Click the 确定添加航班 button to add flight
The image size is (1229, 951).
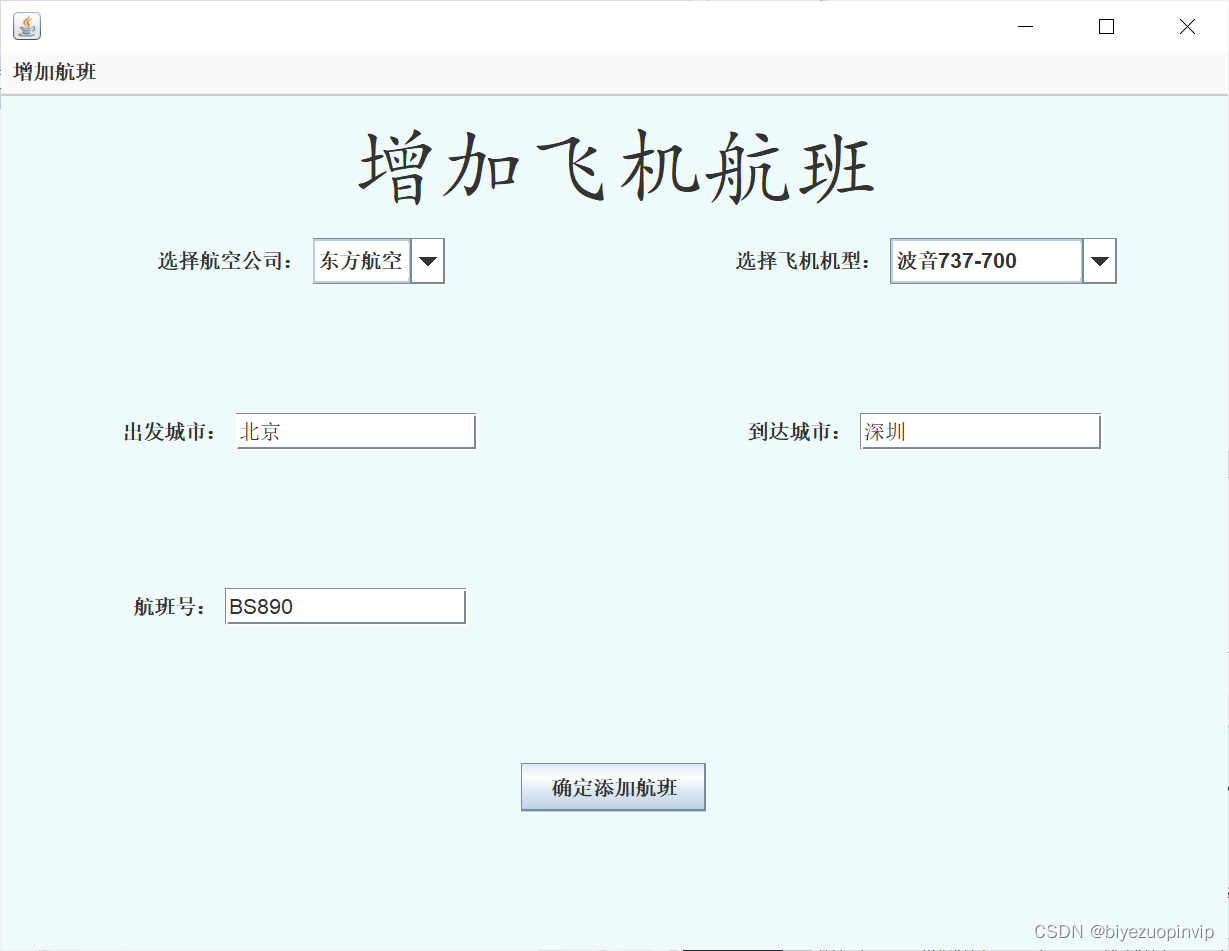tap(613, 787)
